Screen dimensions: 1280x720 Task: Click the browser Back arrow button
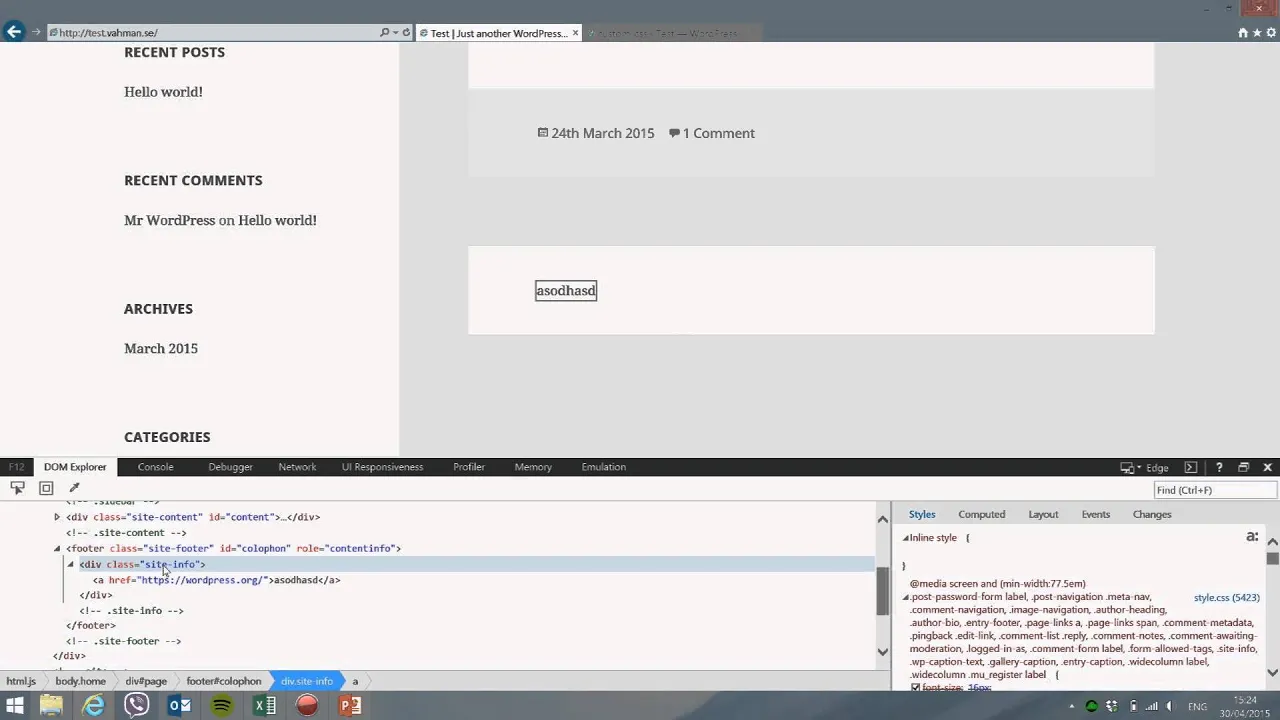(13, 32)
